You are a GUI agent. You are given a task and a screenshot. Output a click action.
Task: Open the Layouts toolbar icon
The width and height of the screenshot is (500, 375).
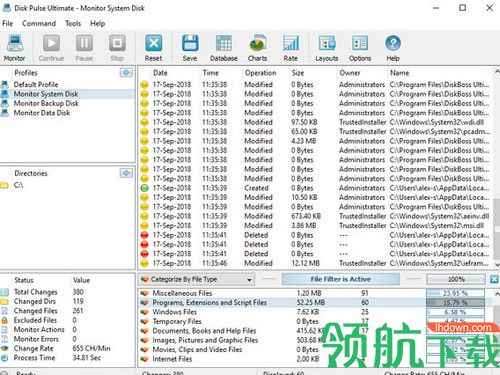(327, 48)
